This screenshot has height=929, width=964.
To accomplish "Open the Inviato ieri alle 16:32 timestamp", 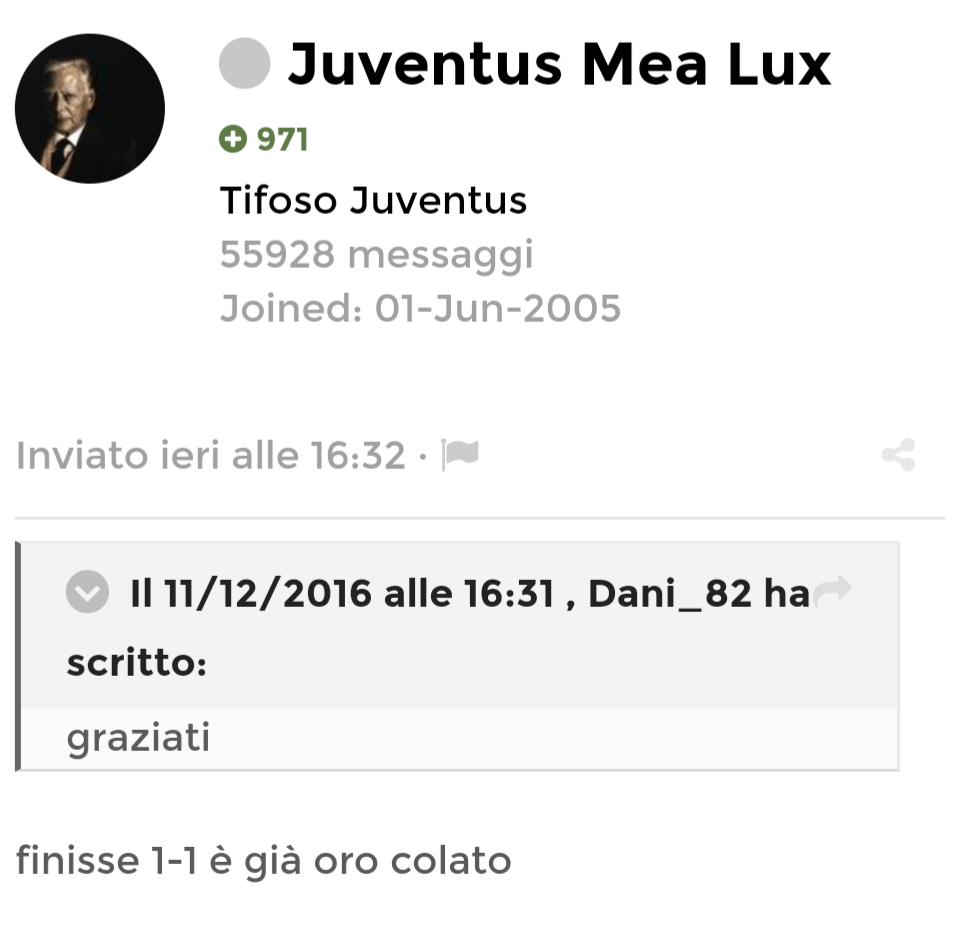I will (x=211, y=456).
